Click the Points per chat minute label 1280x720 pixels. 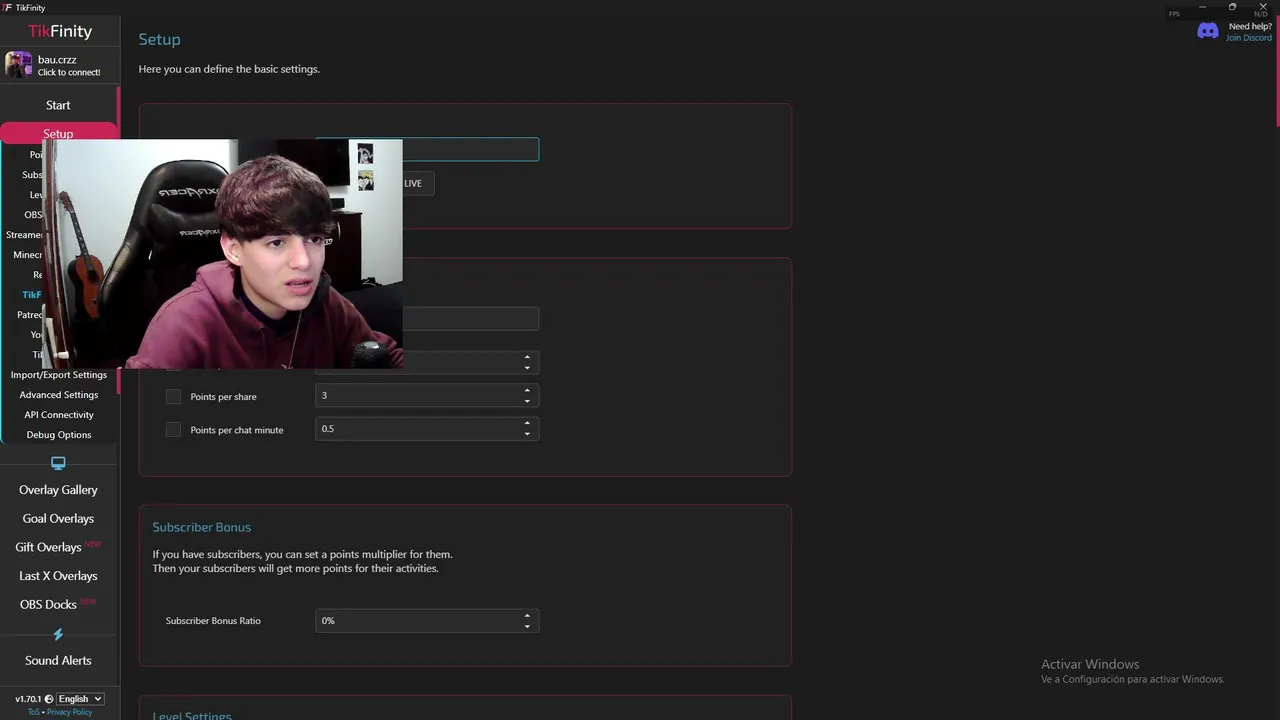pyautogui.click(x=237, y=430)
